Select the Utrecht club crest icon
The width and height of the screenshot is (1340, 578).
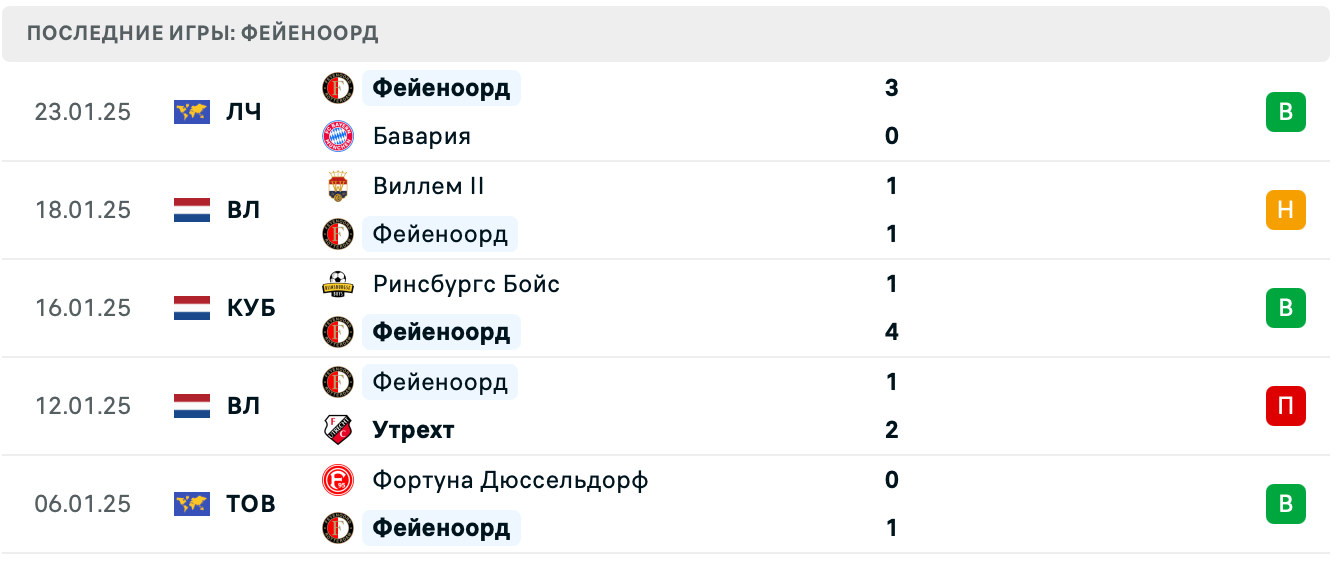point(337,430)
